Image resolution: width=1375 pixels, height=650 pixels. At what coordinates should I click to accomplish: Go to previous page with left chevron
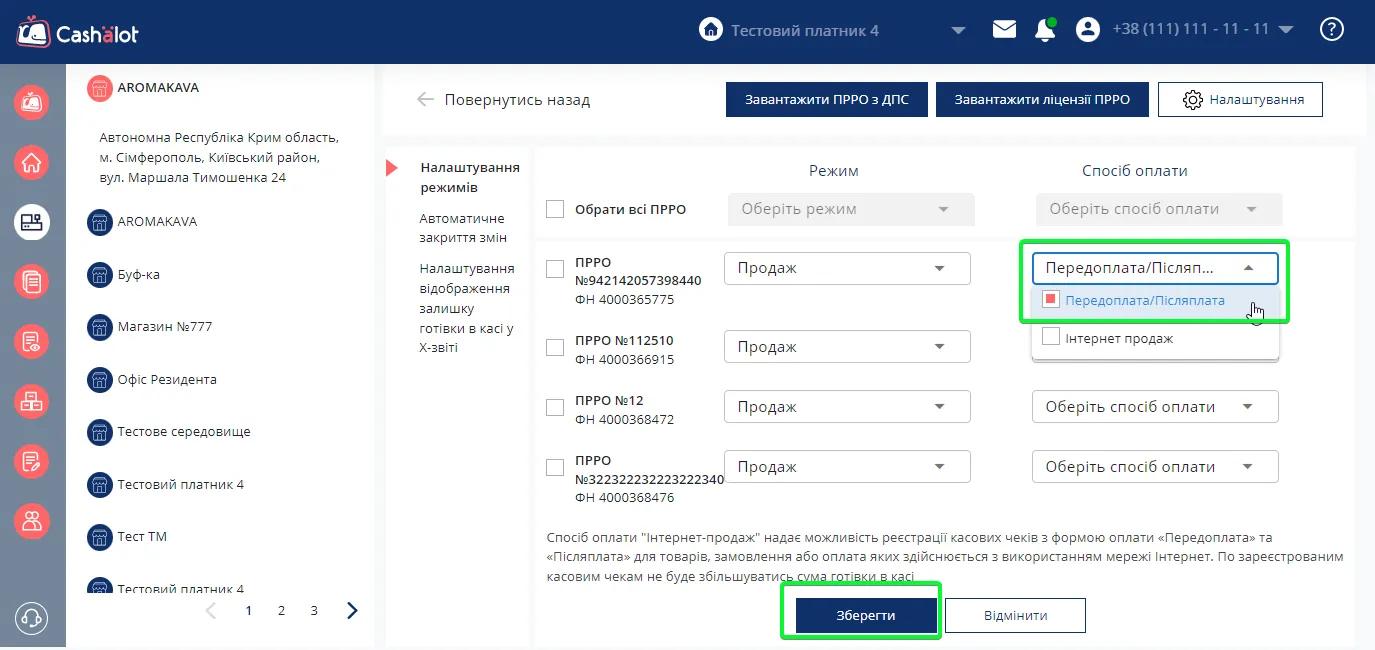point(211,610)
